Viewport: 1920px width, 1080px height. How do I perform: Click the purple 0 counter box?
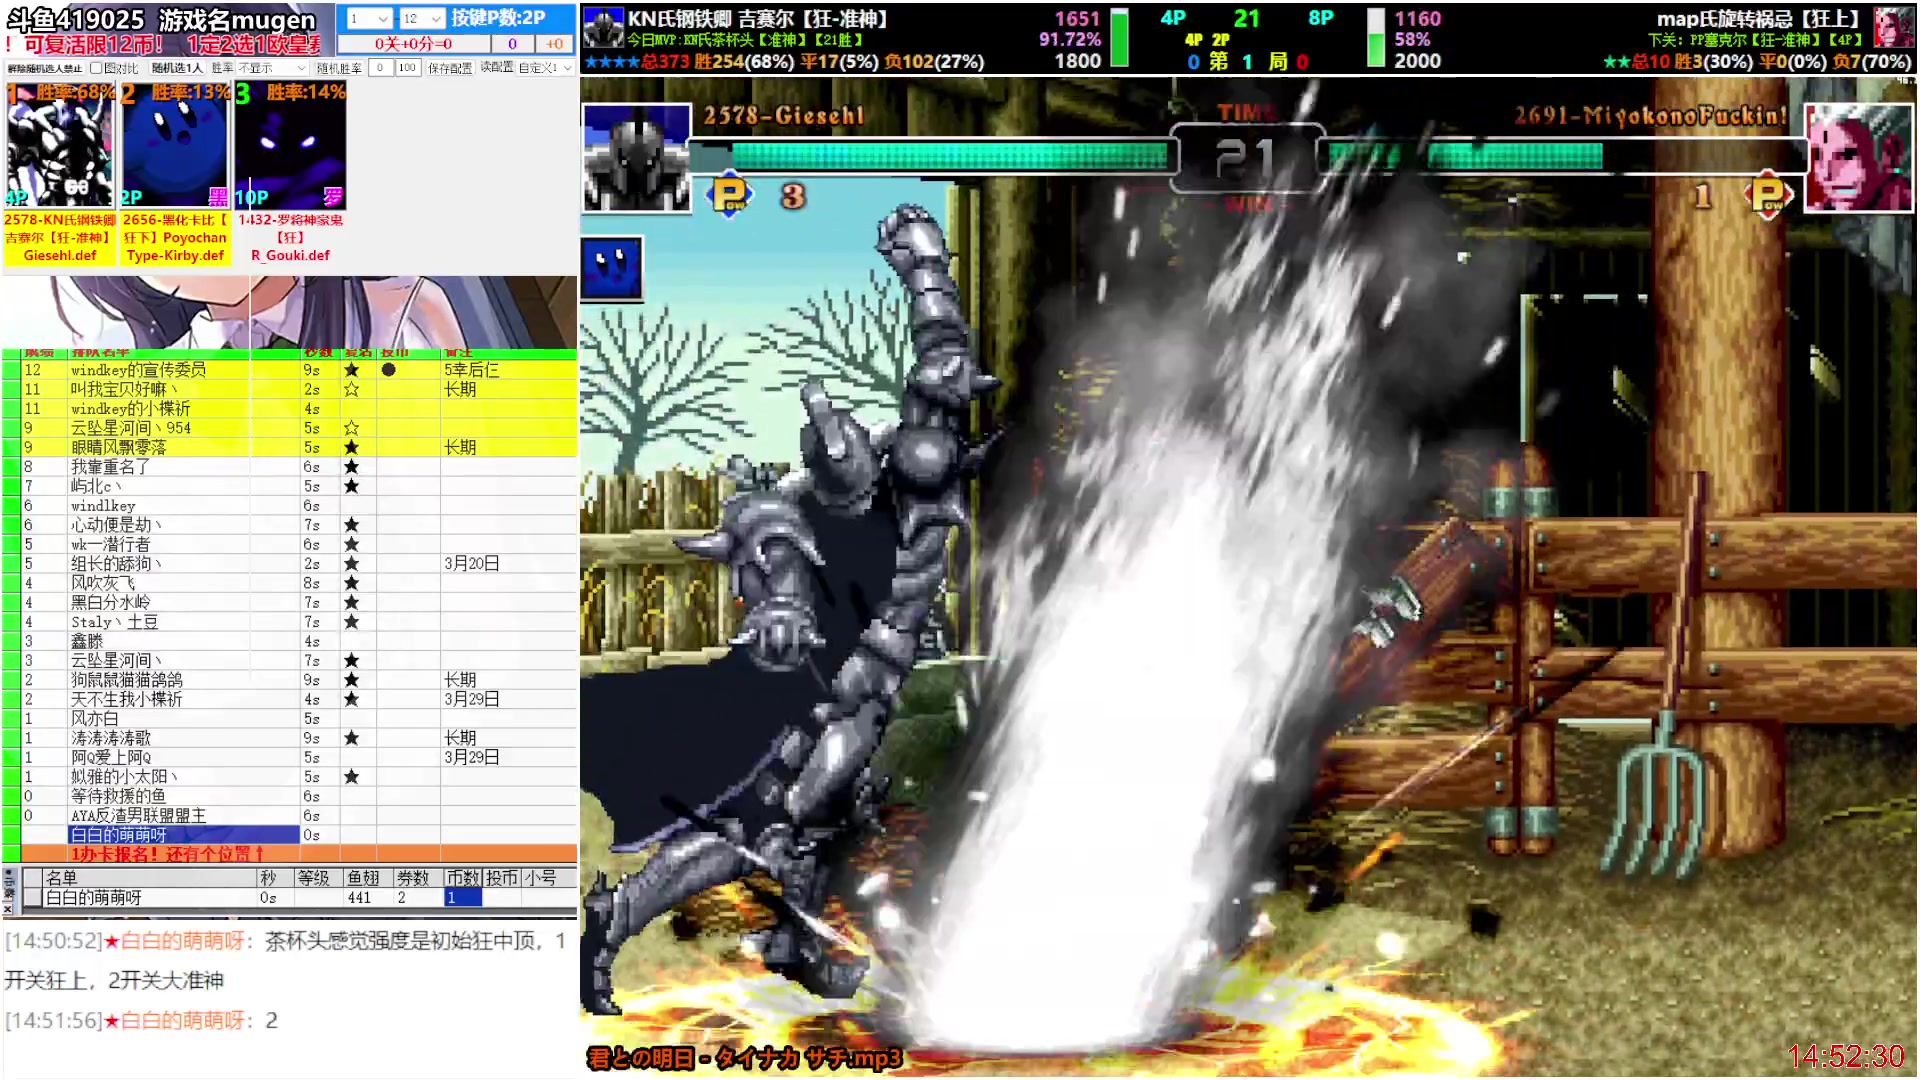point(512,44)
